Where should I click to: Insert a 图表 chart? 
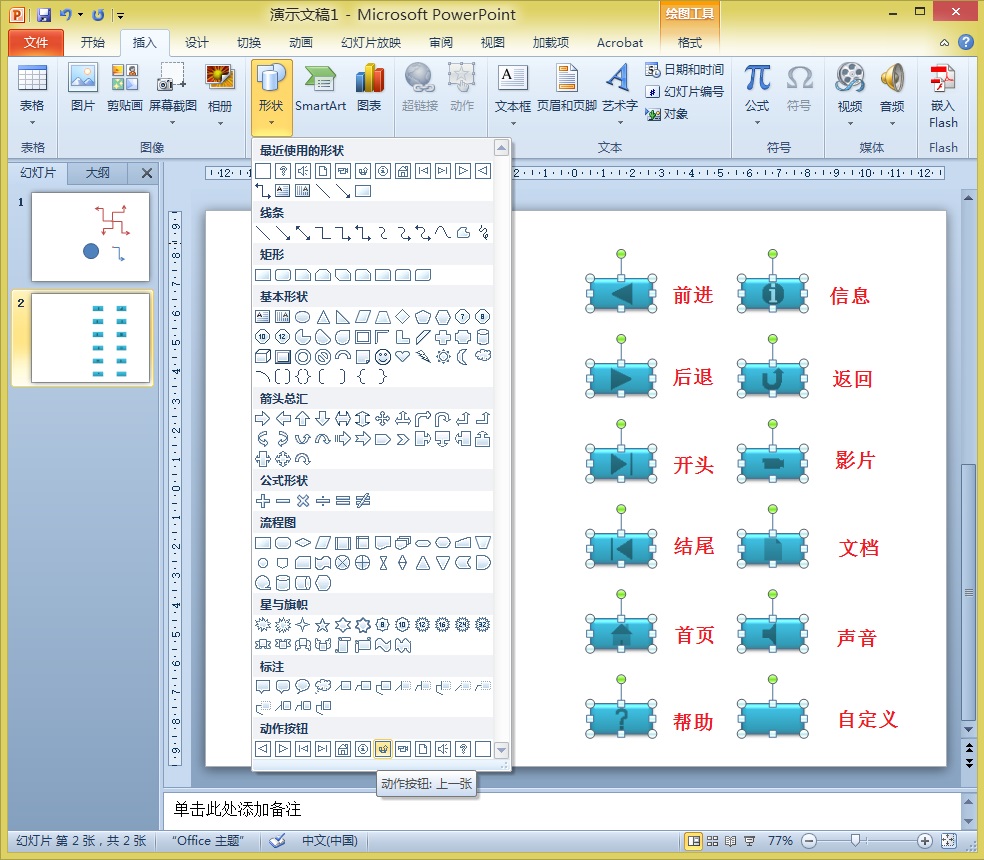tap(369, 89)
